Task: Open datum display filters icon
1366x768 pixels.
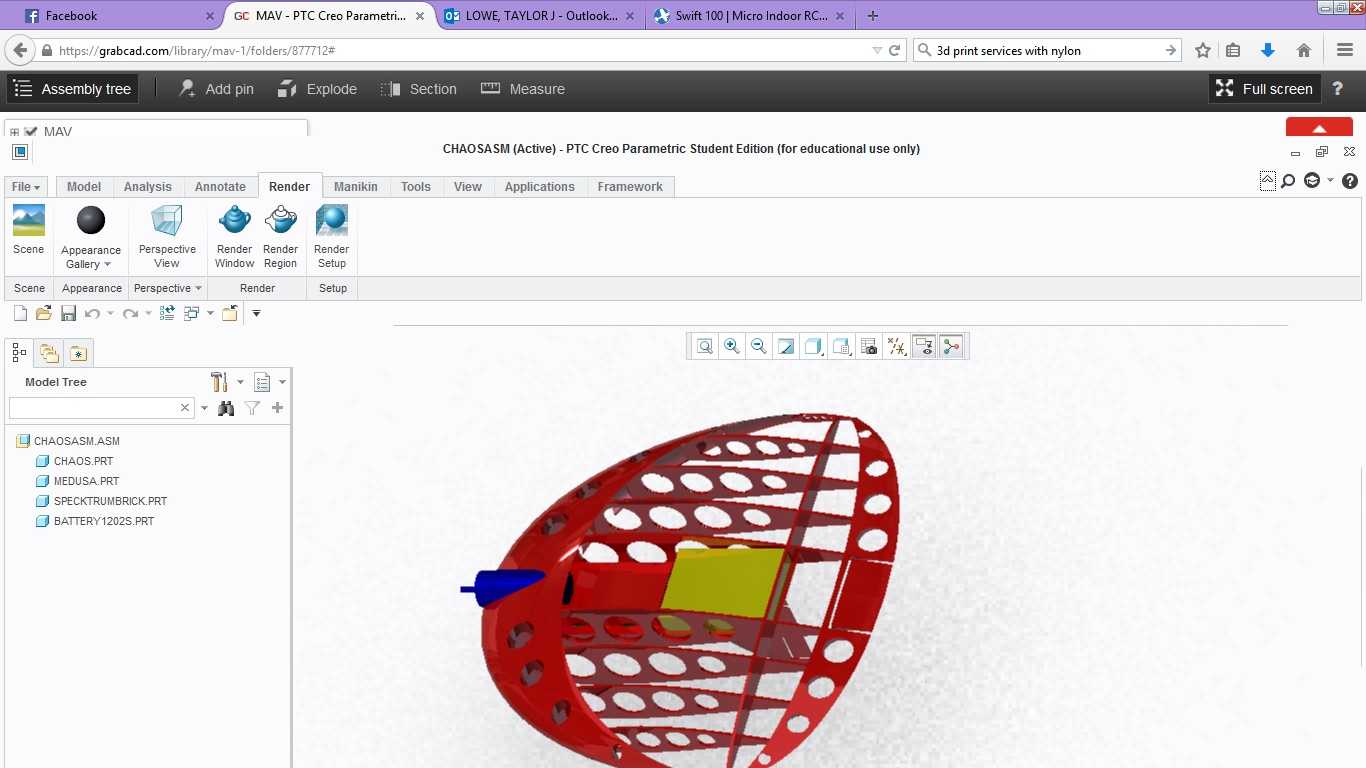Action: coord(897,346)
